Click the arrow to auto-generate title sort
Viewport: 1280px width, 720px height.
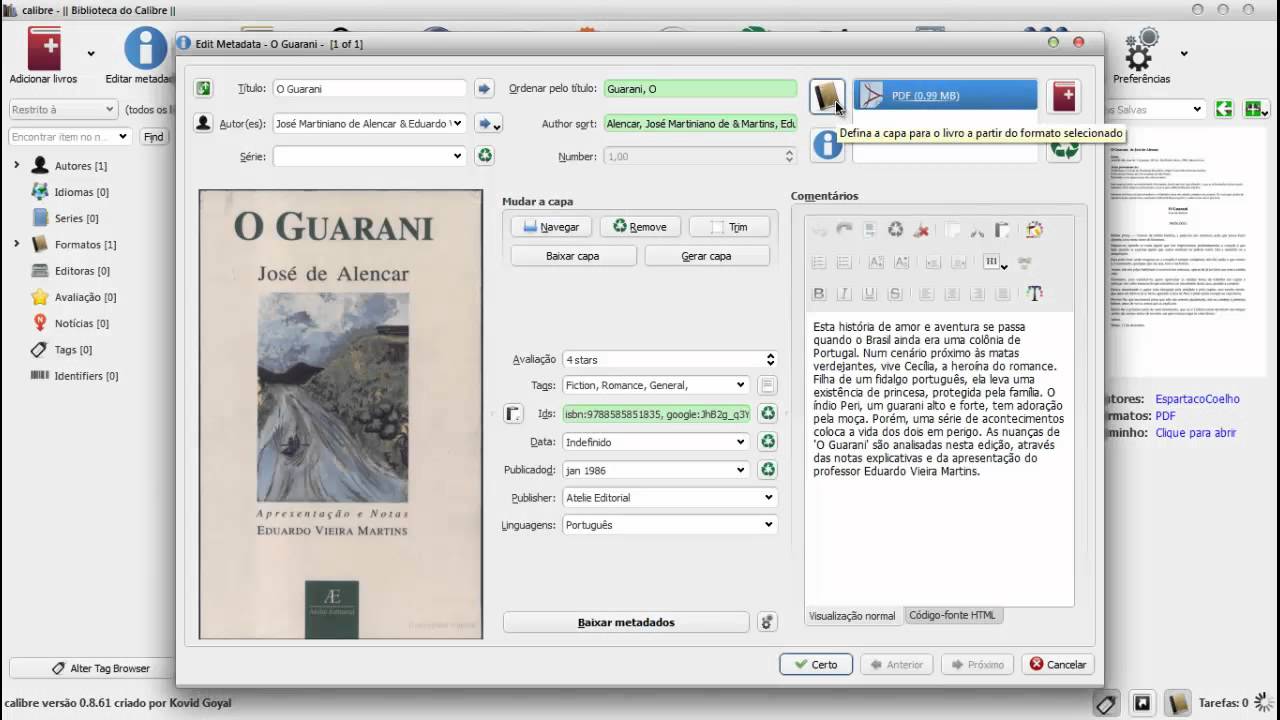pos(484,89)
